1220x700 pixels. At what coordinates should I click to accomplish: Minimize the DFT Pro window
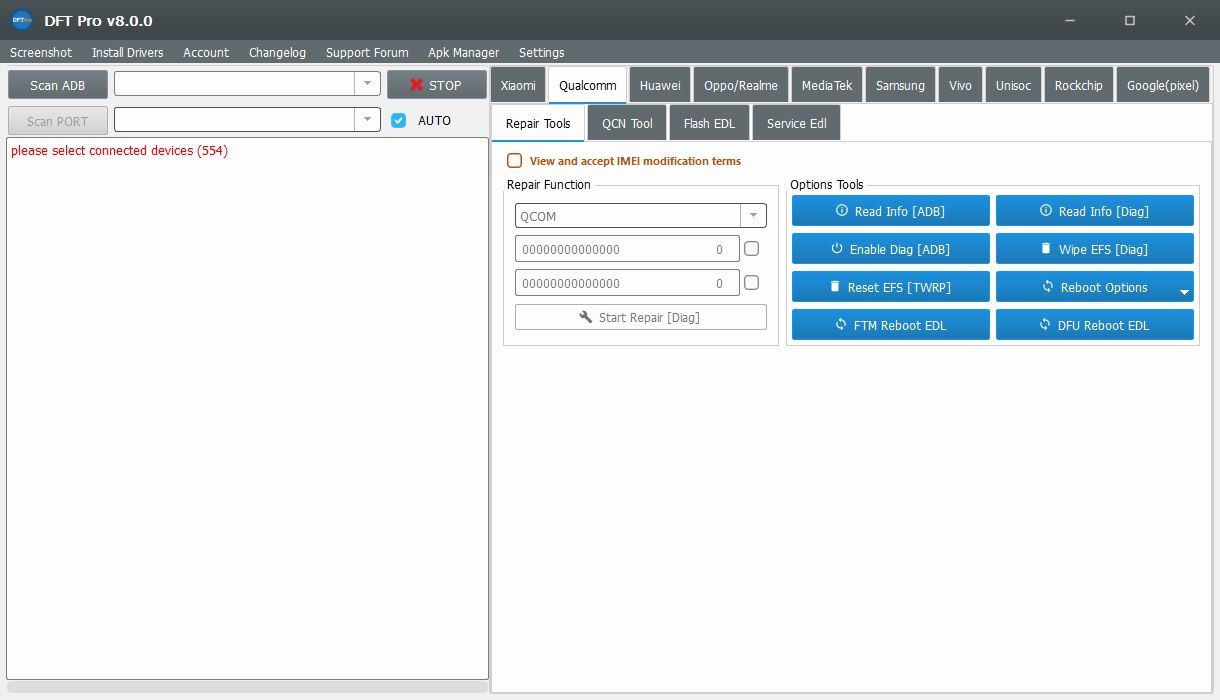click(x=1070, y=20)
